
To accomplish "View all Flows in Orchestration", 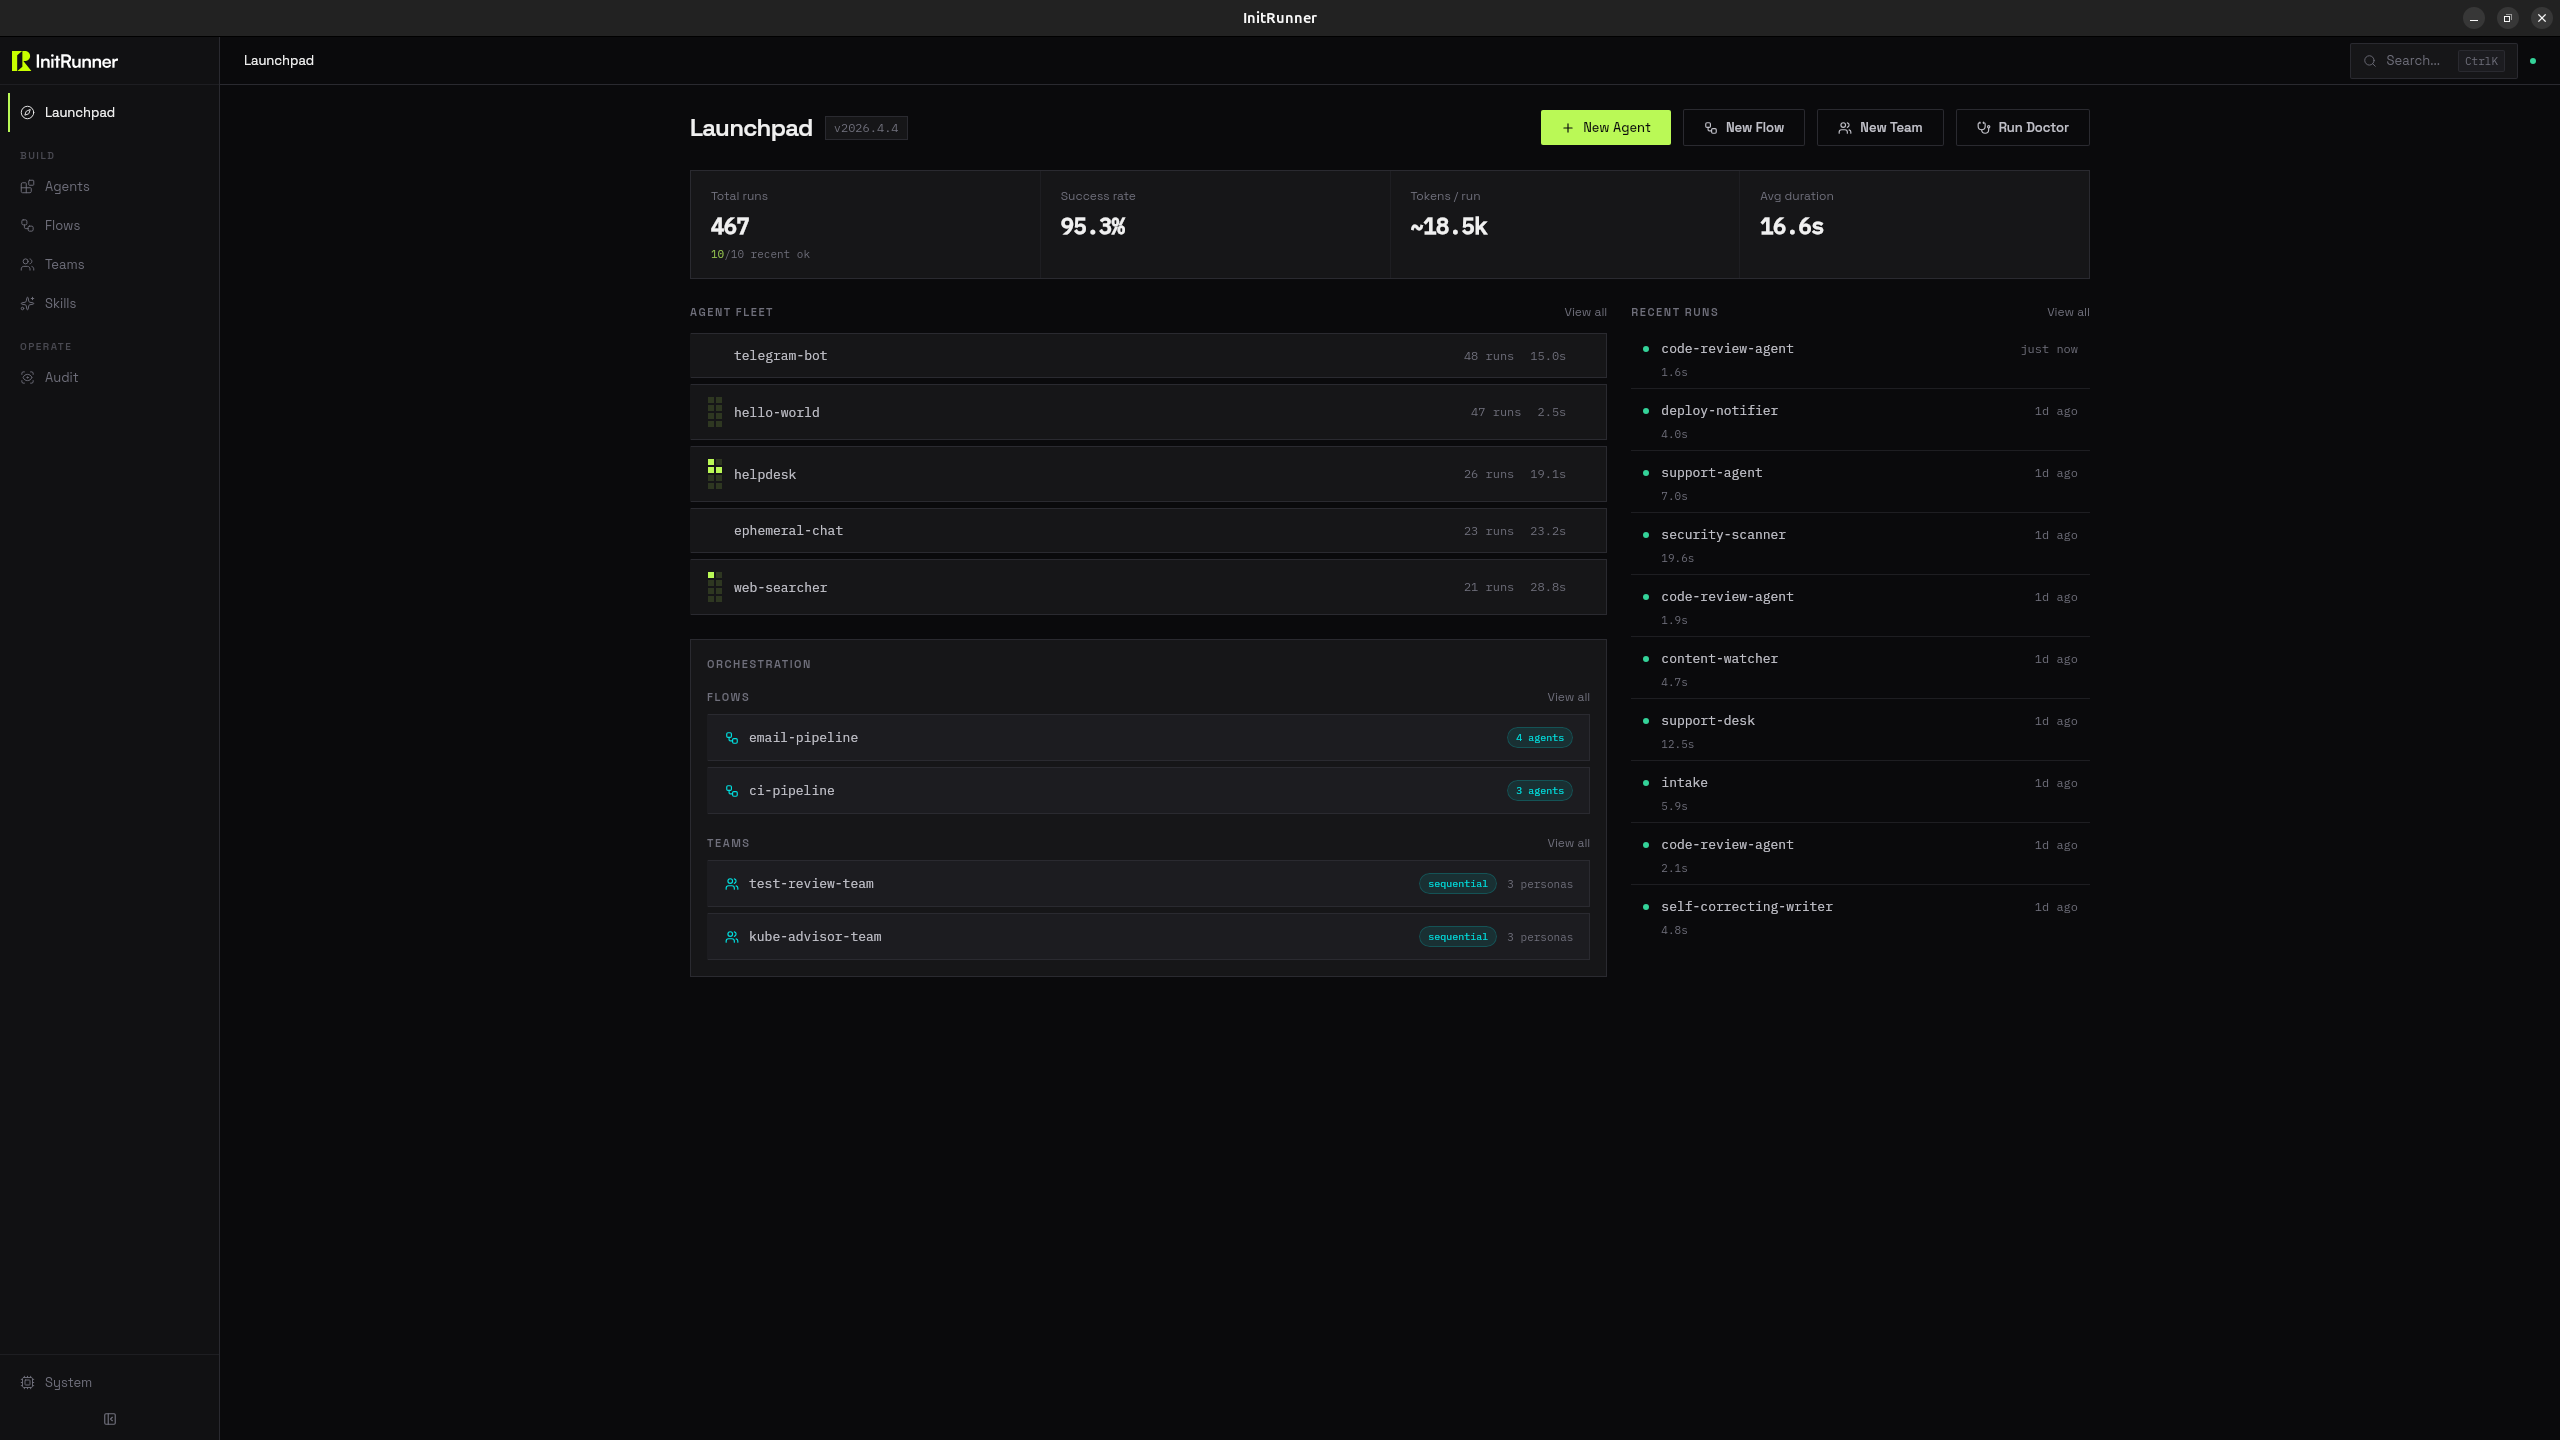I will click(x=1568, y=698).
